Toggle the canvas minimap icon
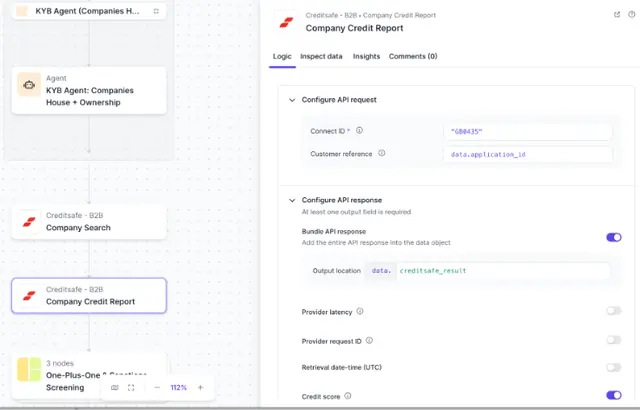The width and height of the screenshot is (640, 410). 115,388
